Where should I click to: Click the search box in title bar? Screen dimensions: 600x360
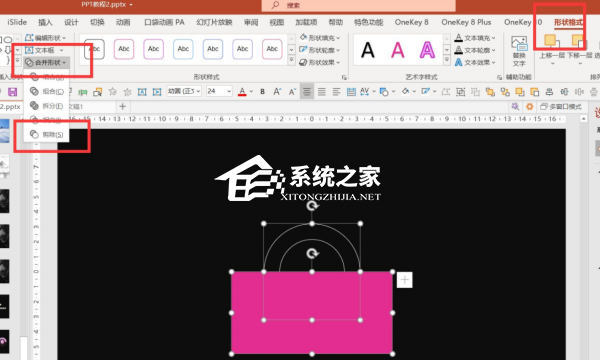(x=359, y=5)
